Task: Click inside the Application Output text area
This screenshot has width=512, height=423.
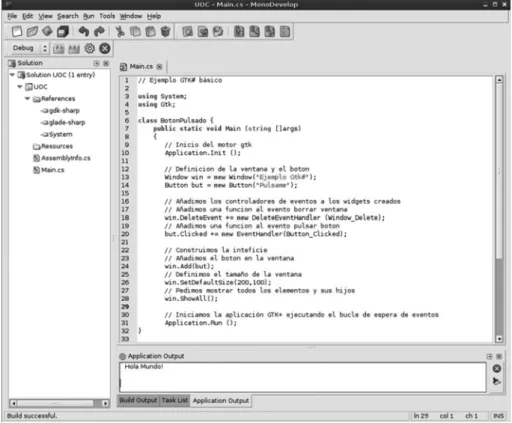Action: click(303, 377)
